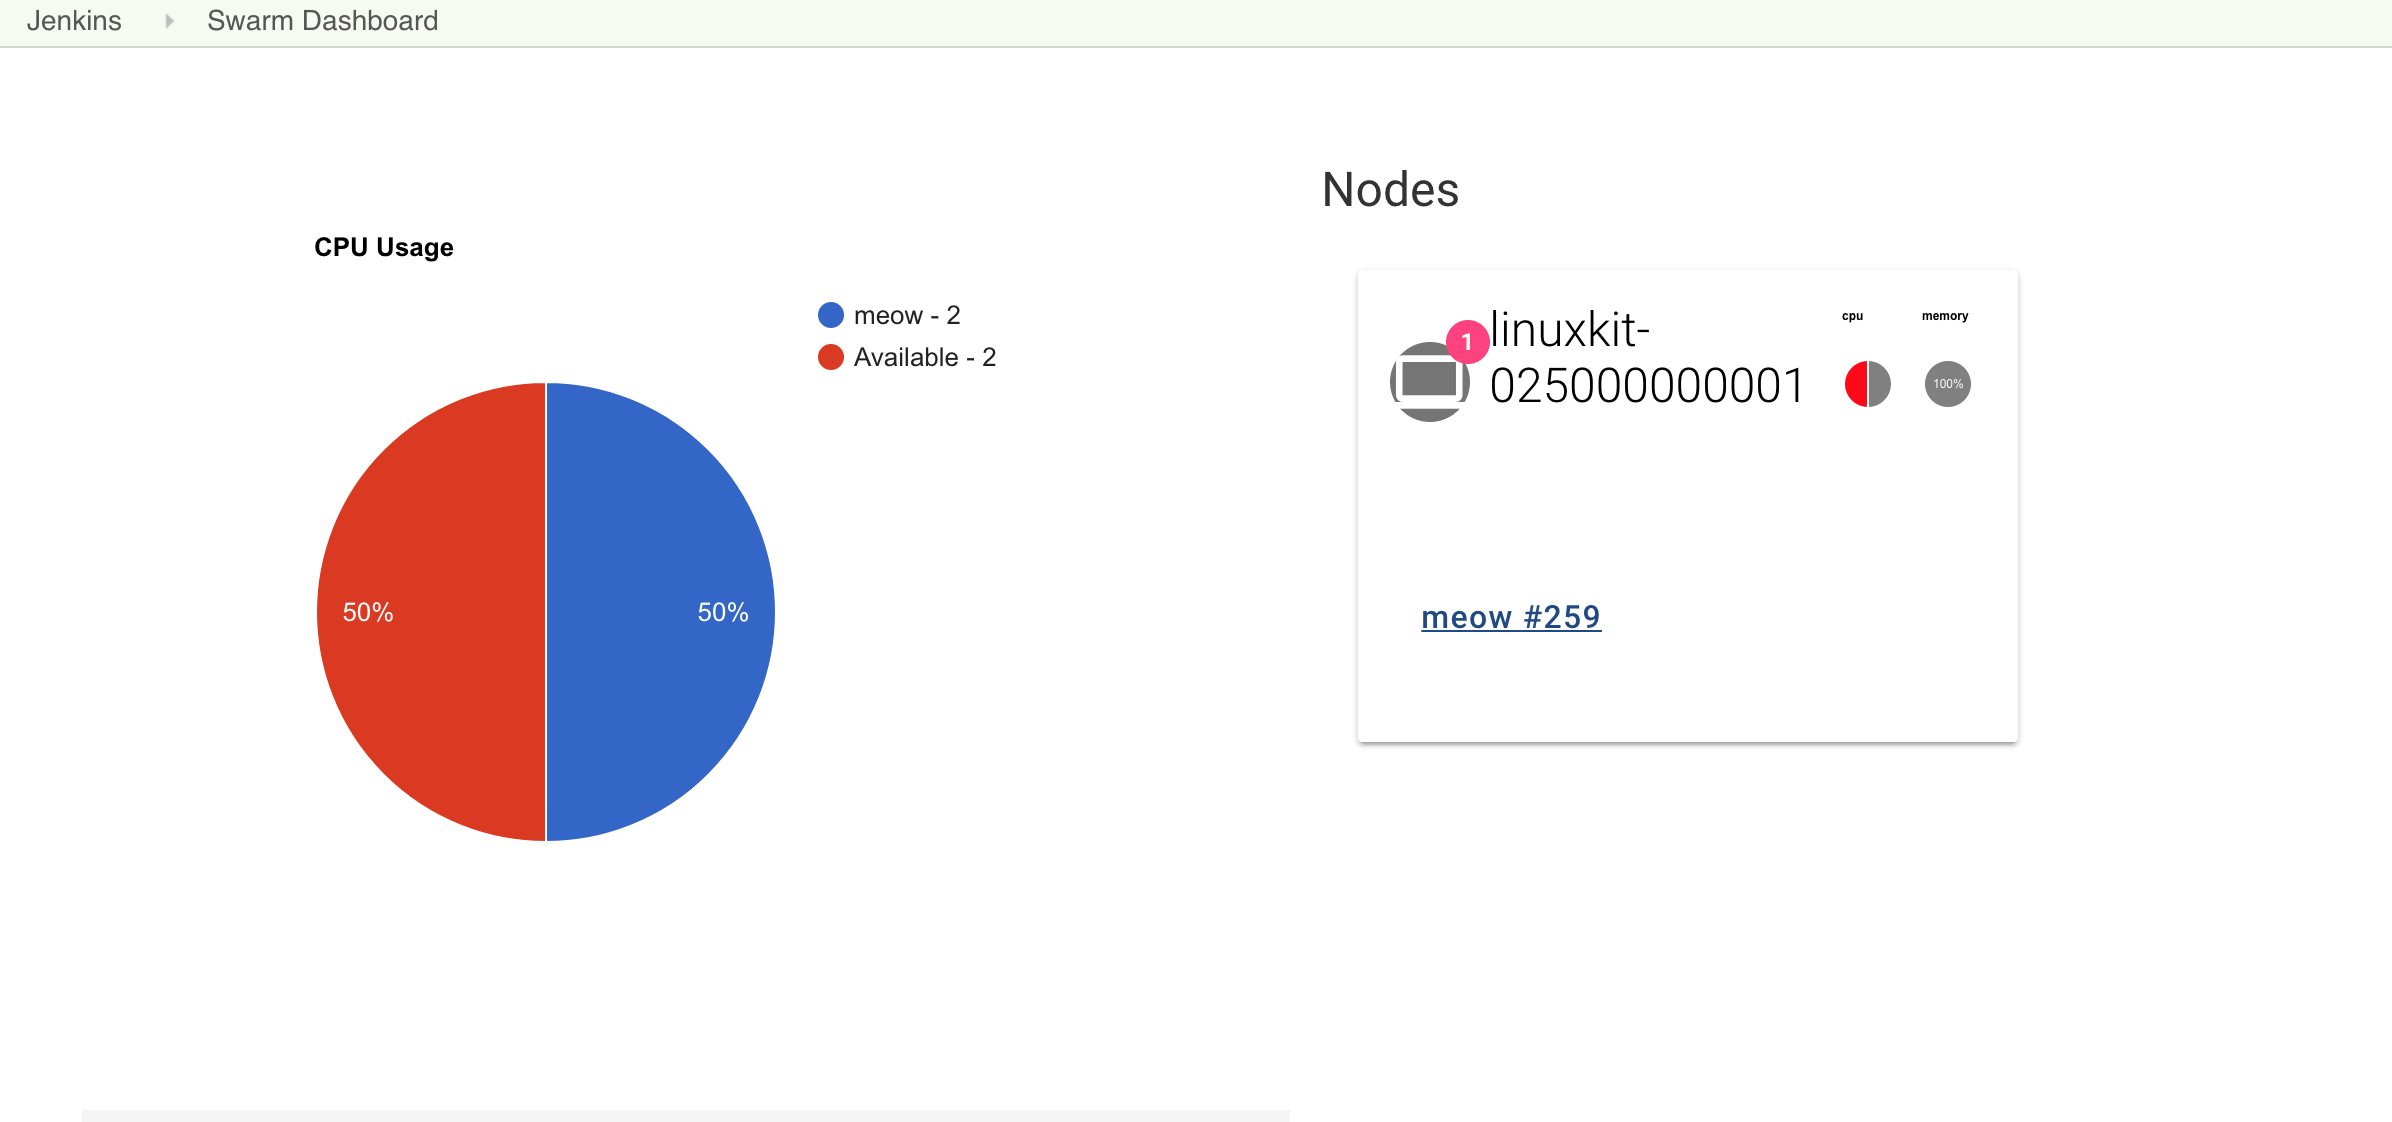Click the horizontal scrollbar under the chart
Image resolution: width=2392 pixels, height=1122 pixels.
click(x=686, y=1114)
